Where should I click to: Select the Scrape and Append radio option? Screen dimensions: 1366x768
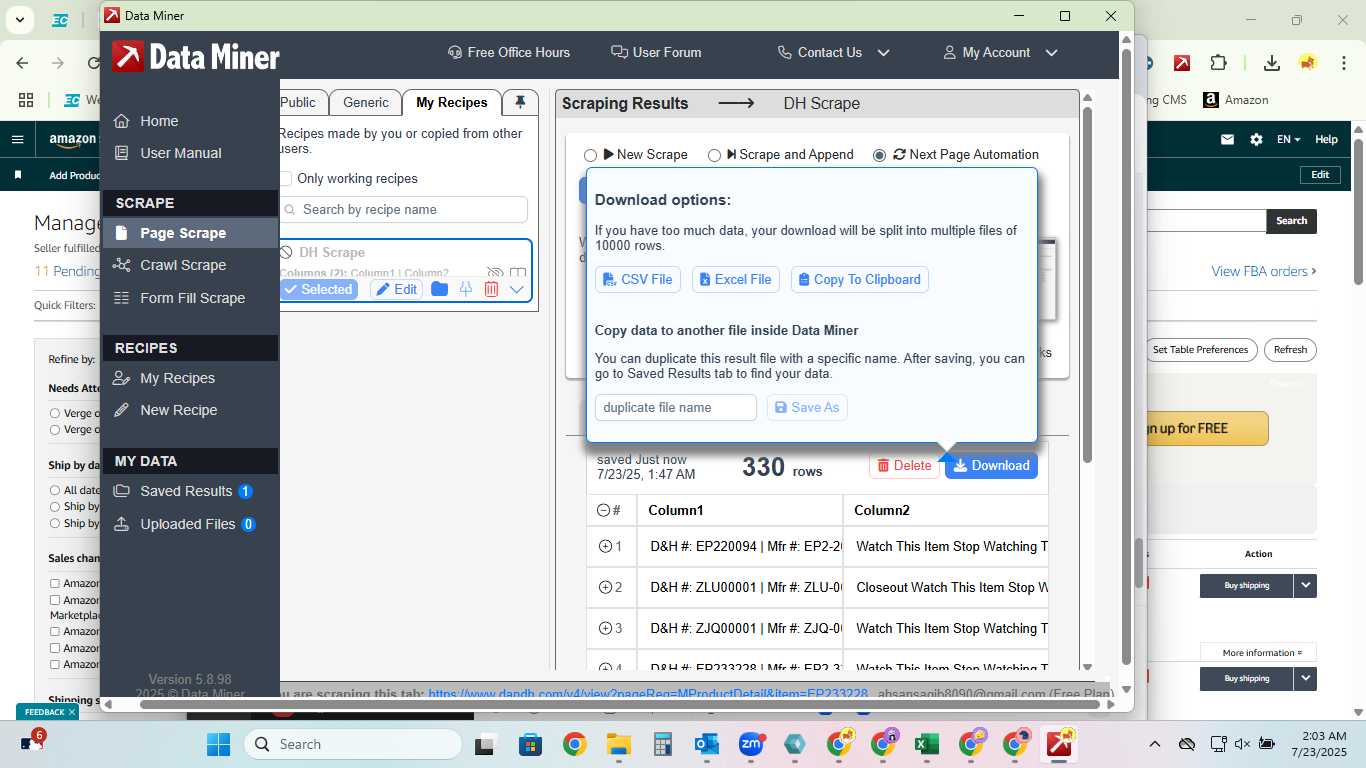(714, 155)
